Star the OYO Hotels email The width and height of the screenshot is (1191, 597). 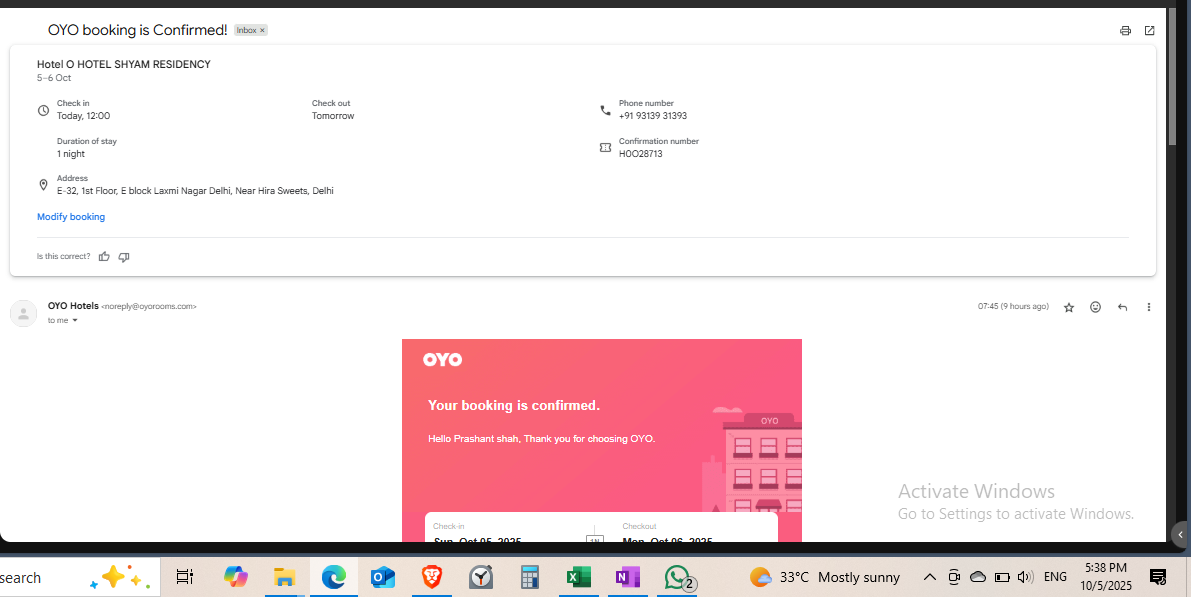1068,308
